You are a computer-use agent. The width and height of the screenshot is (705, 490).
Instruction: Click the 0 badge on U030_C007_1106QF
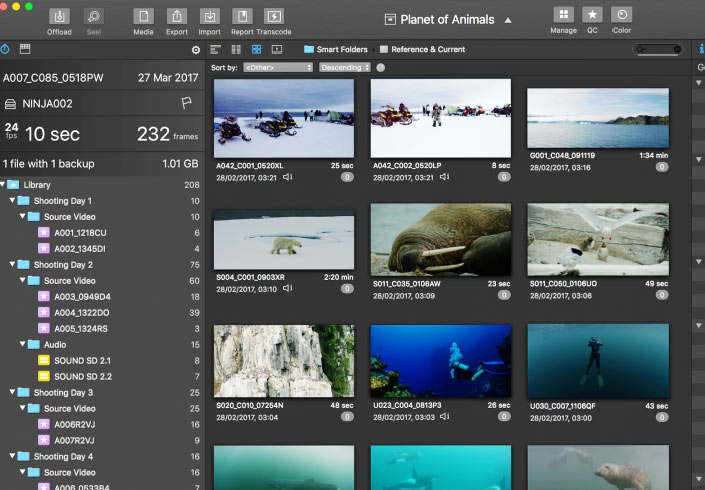(661, 417)
